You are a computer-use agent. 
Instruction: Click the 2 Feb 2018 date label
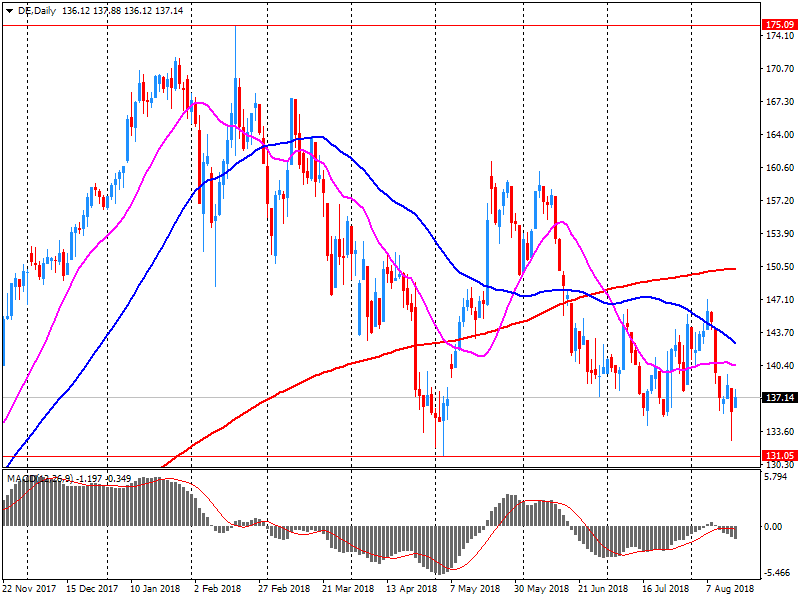pos(217,589)
